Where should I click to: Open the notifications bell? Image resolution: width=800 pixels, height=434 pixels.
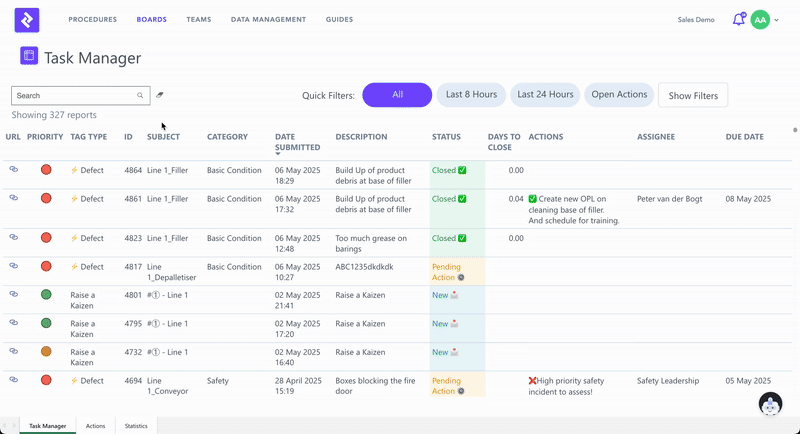click(739, 19)
